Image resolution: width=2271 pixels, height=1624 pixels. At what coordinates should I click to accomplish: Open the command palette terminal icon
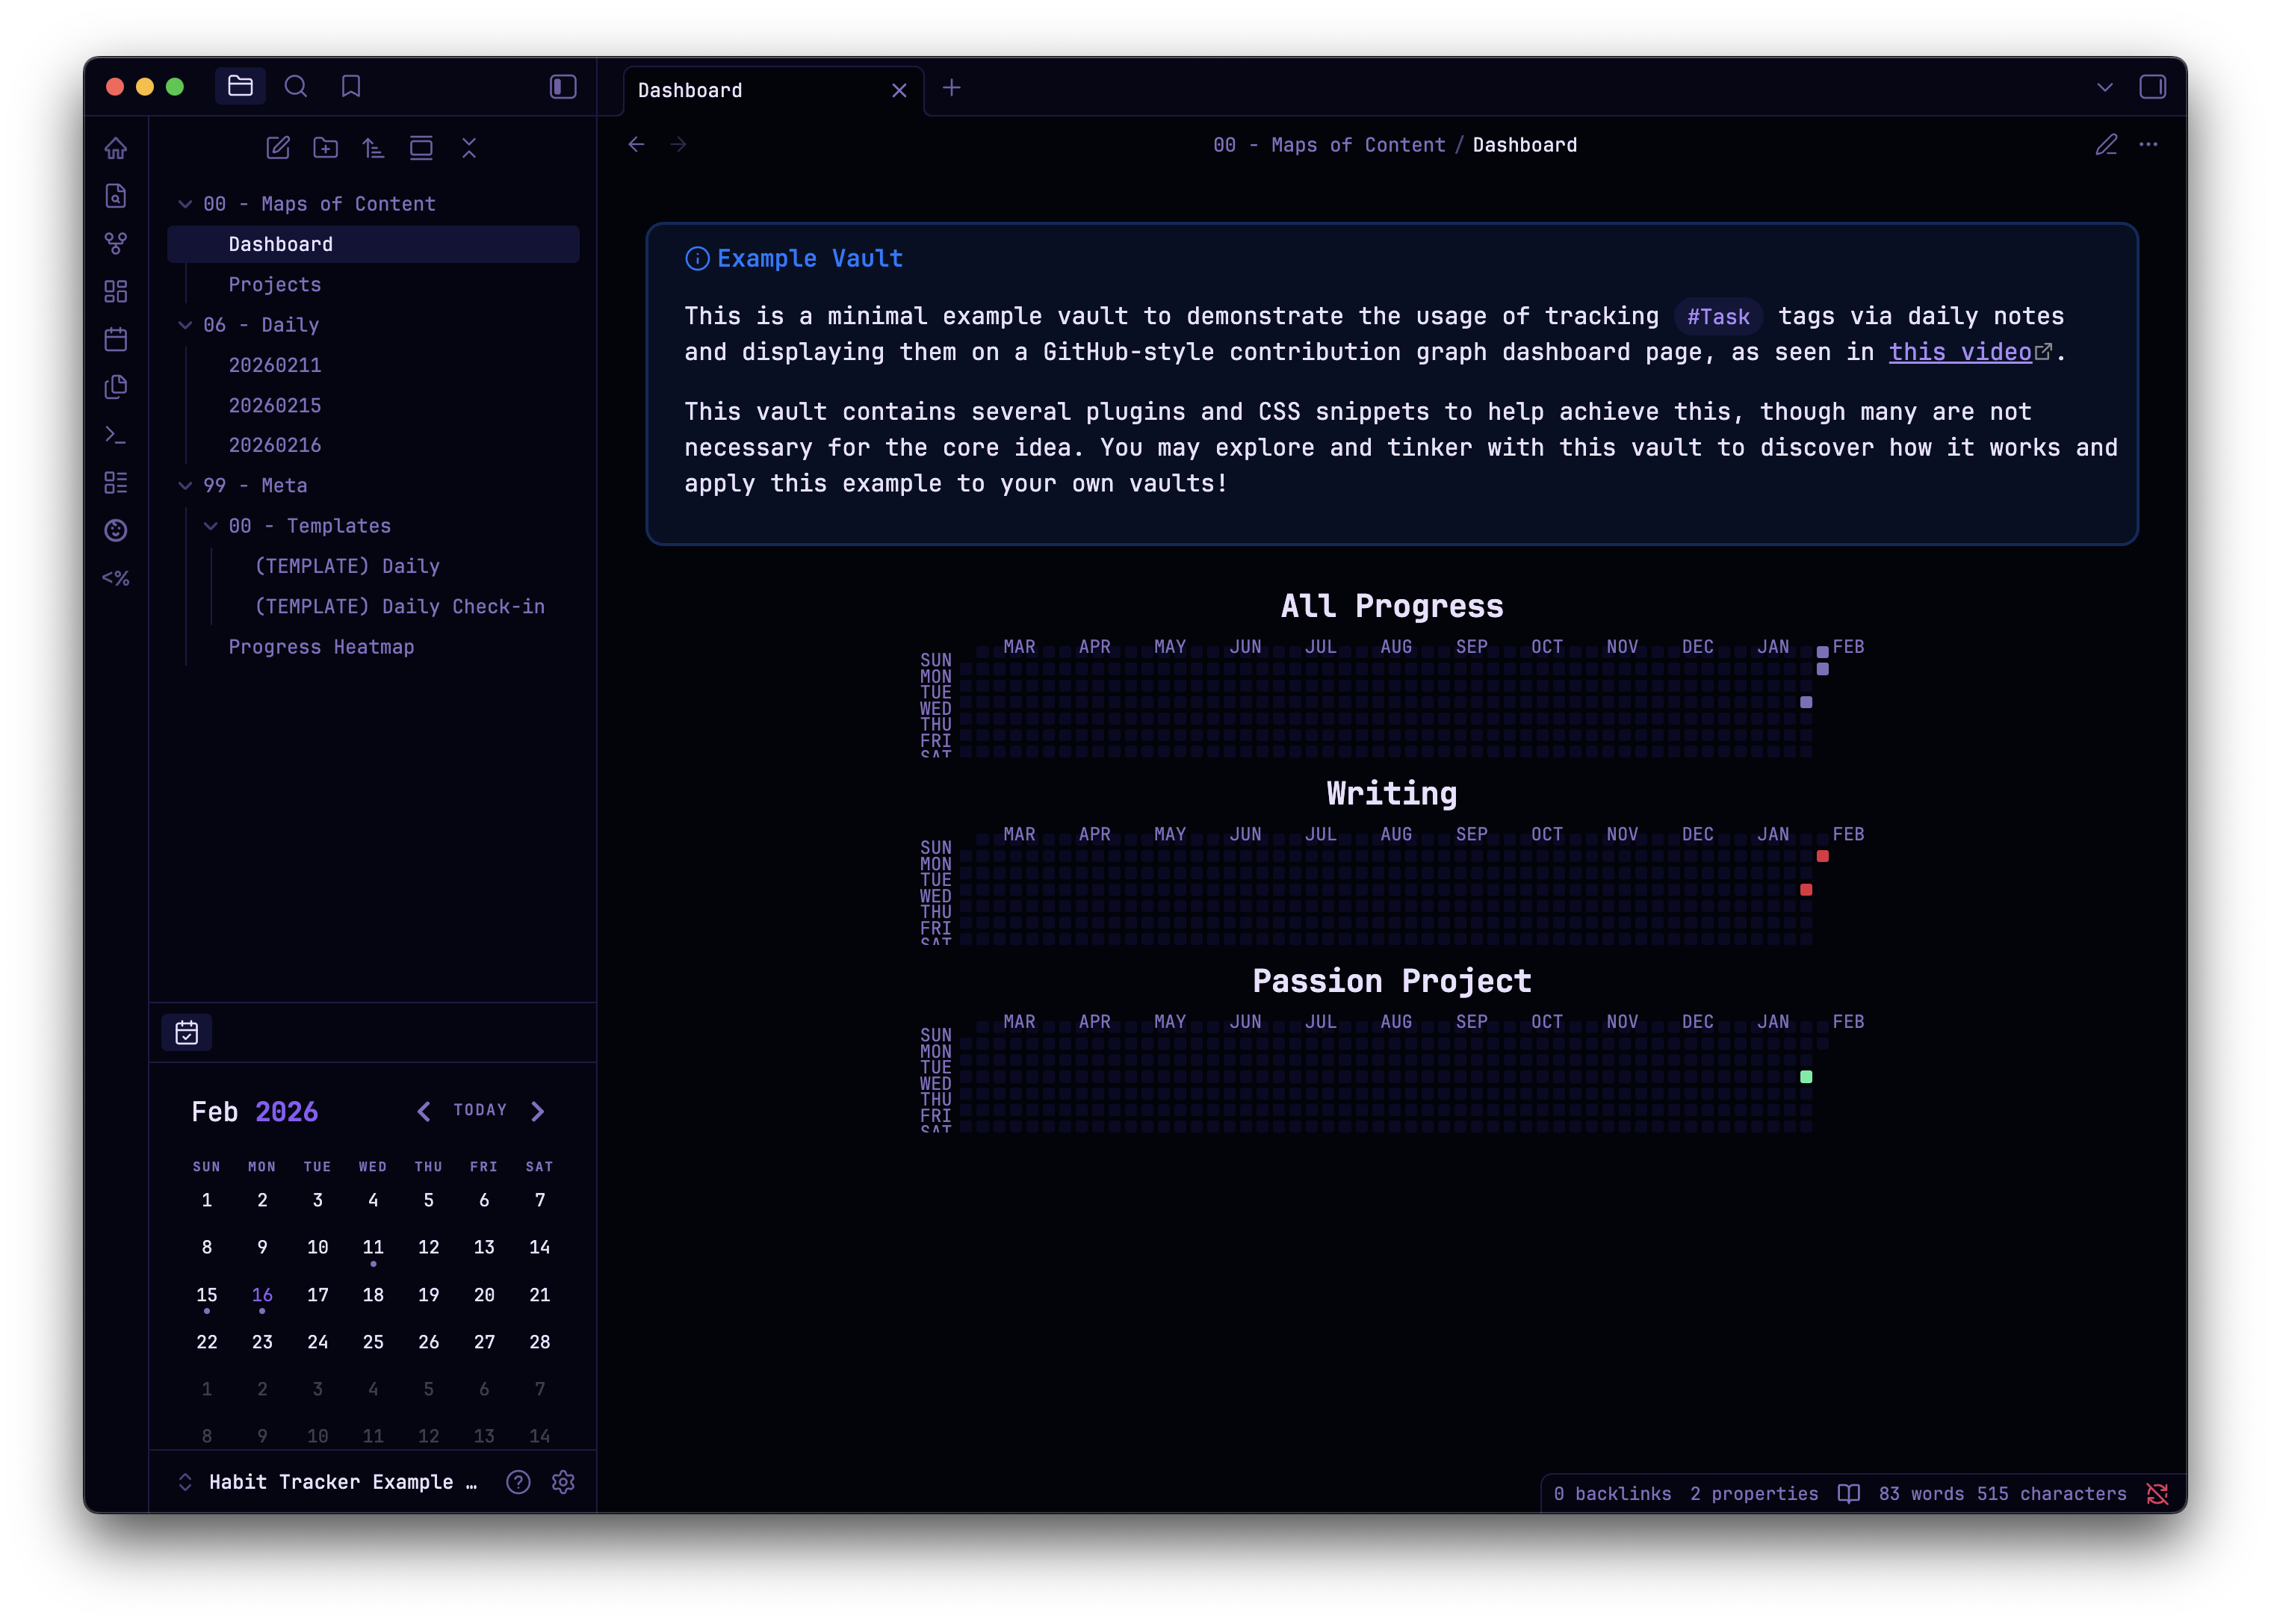[x=116, y=435]
